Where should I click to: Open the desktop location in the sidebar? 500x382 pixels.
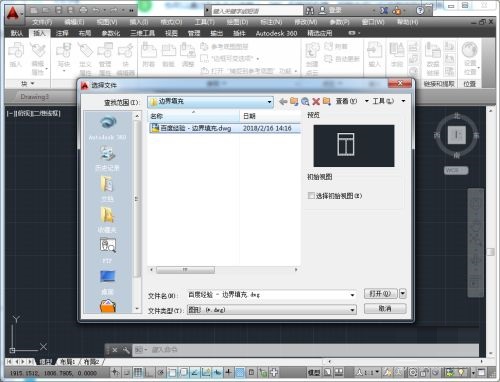coord(107,282)
